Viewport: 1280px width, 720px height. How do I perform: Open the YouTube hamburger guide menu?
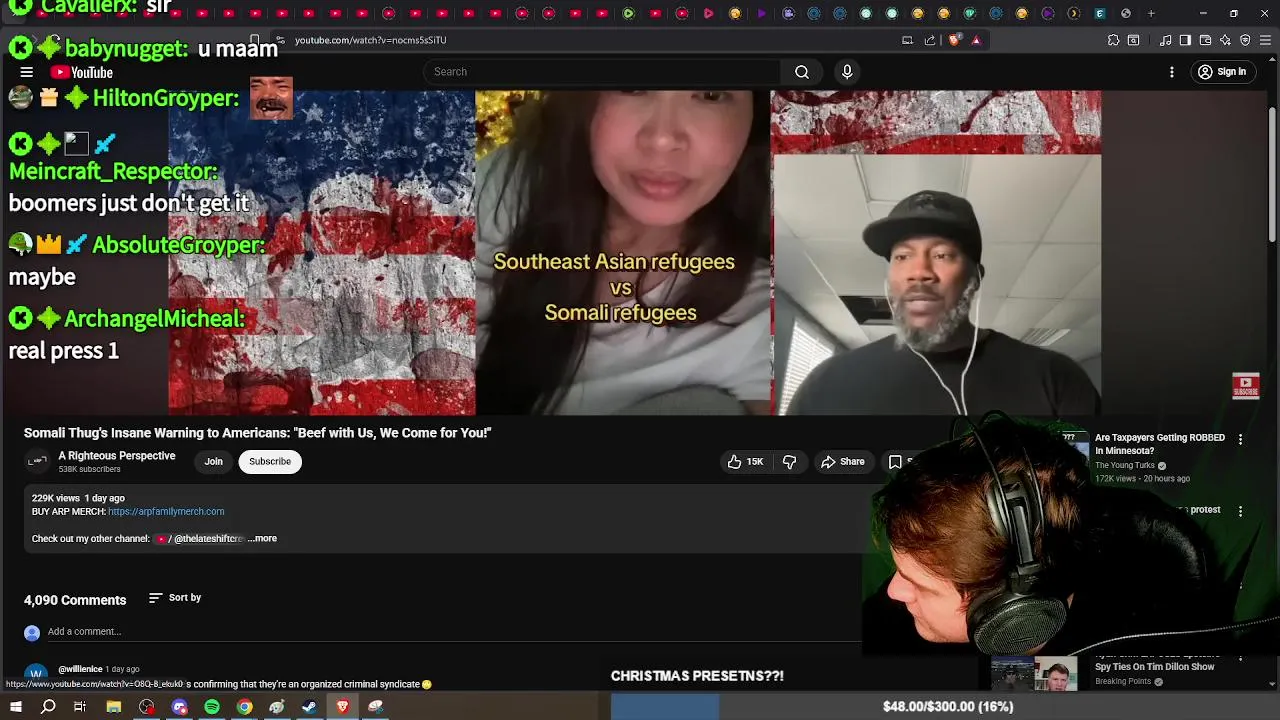click(27, 72)
